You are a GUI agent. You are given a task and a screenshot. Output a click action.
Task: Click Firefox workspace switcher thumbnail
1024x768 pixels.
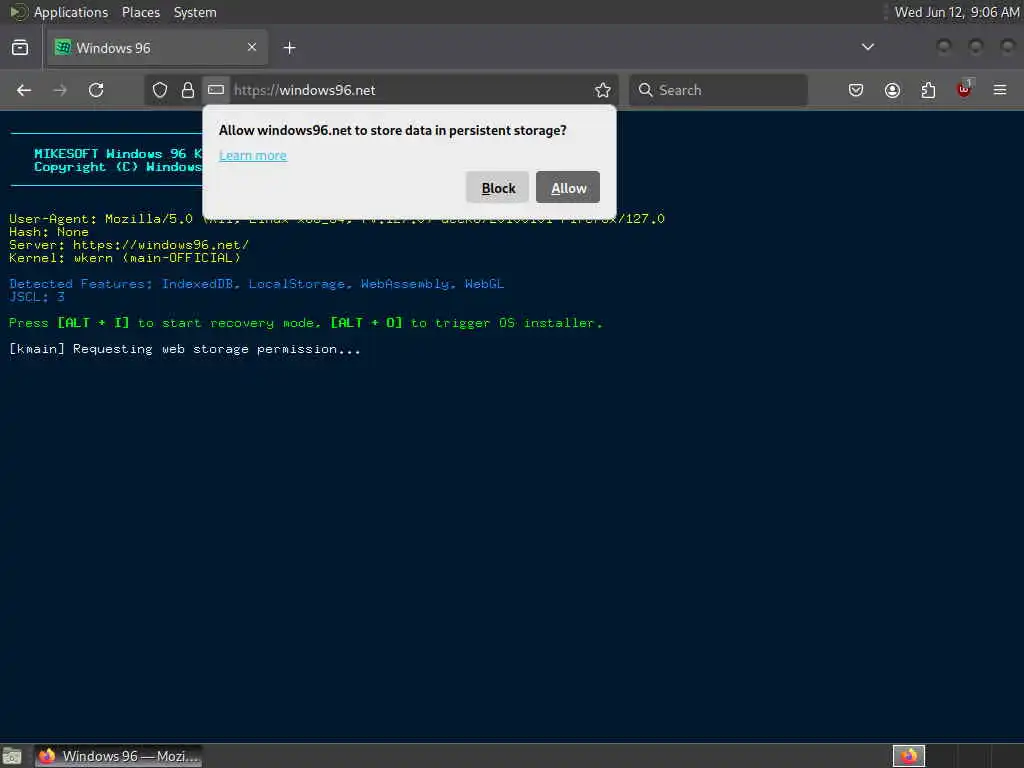(908, 756)
